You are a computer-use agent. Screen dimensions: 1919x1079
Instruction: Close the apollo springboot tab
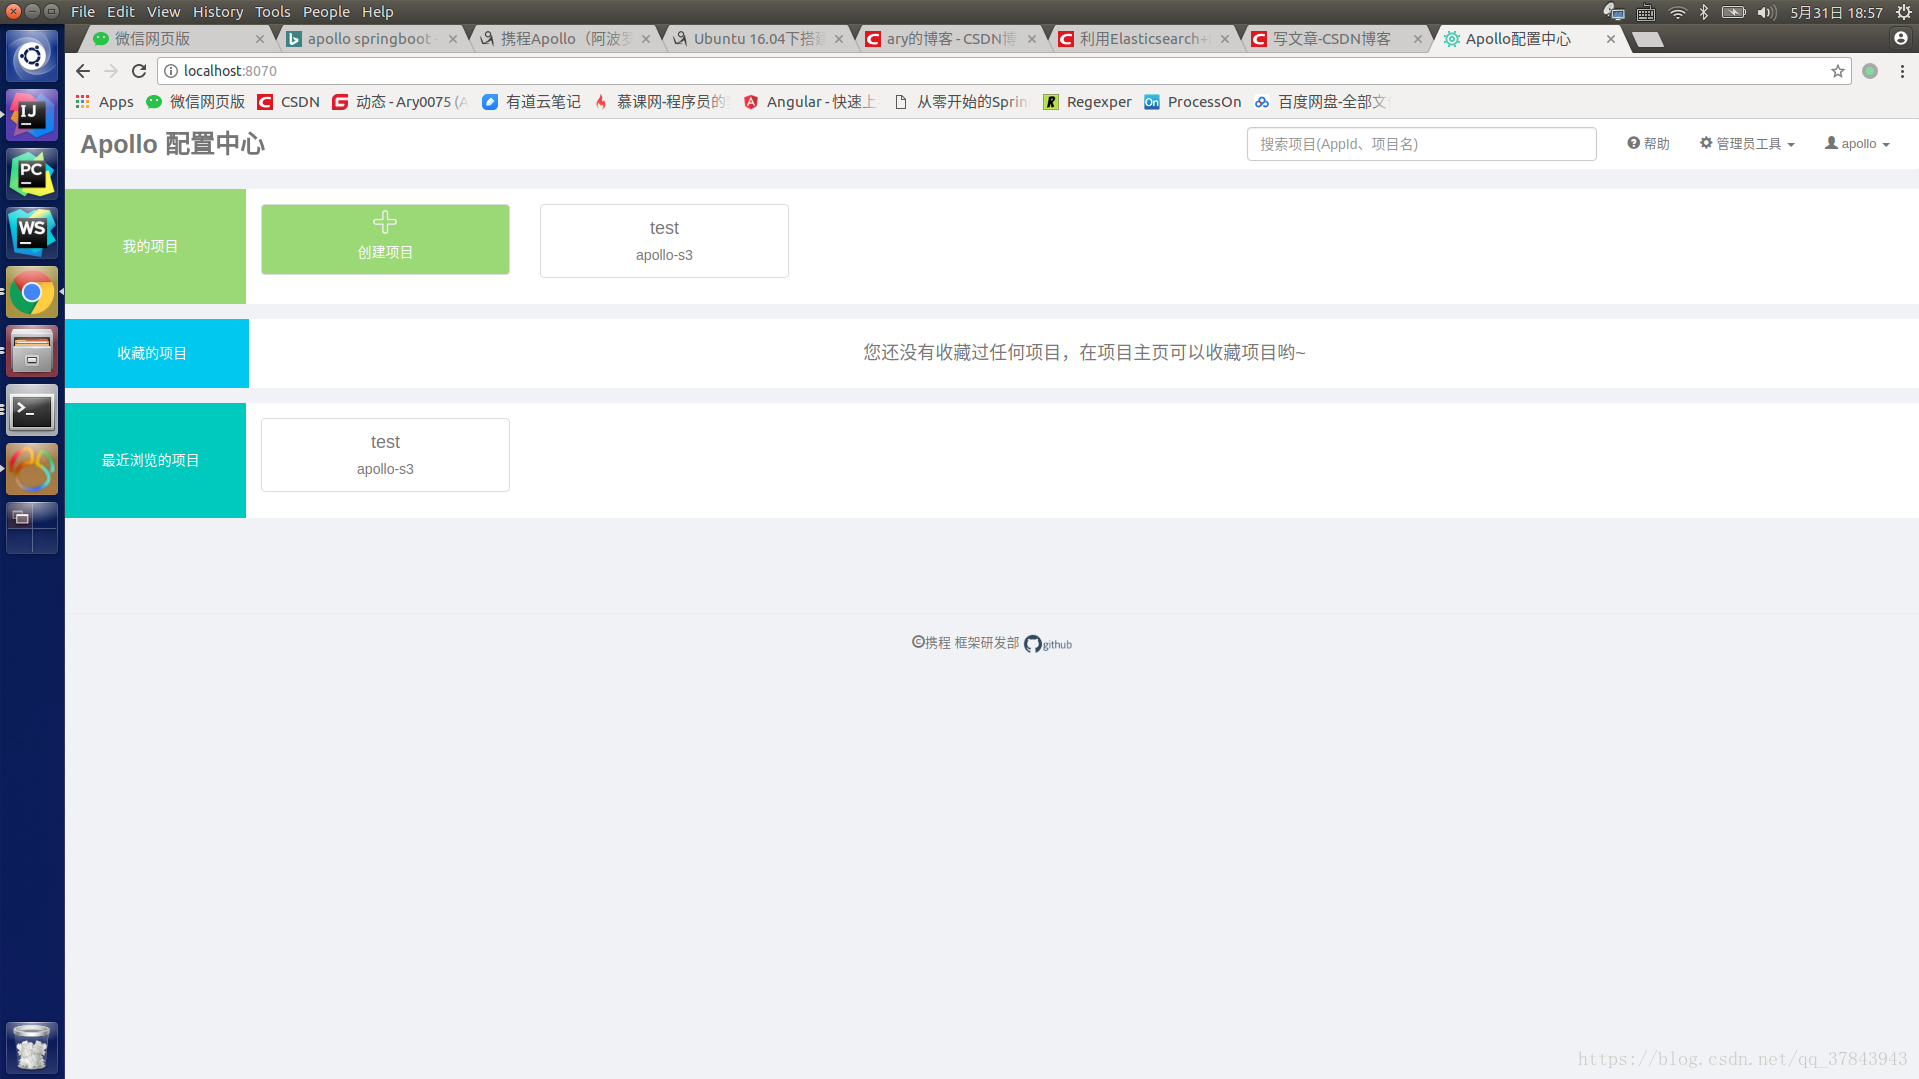(x=453, y=39)
